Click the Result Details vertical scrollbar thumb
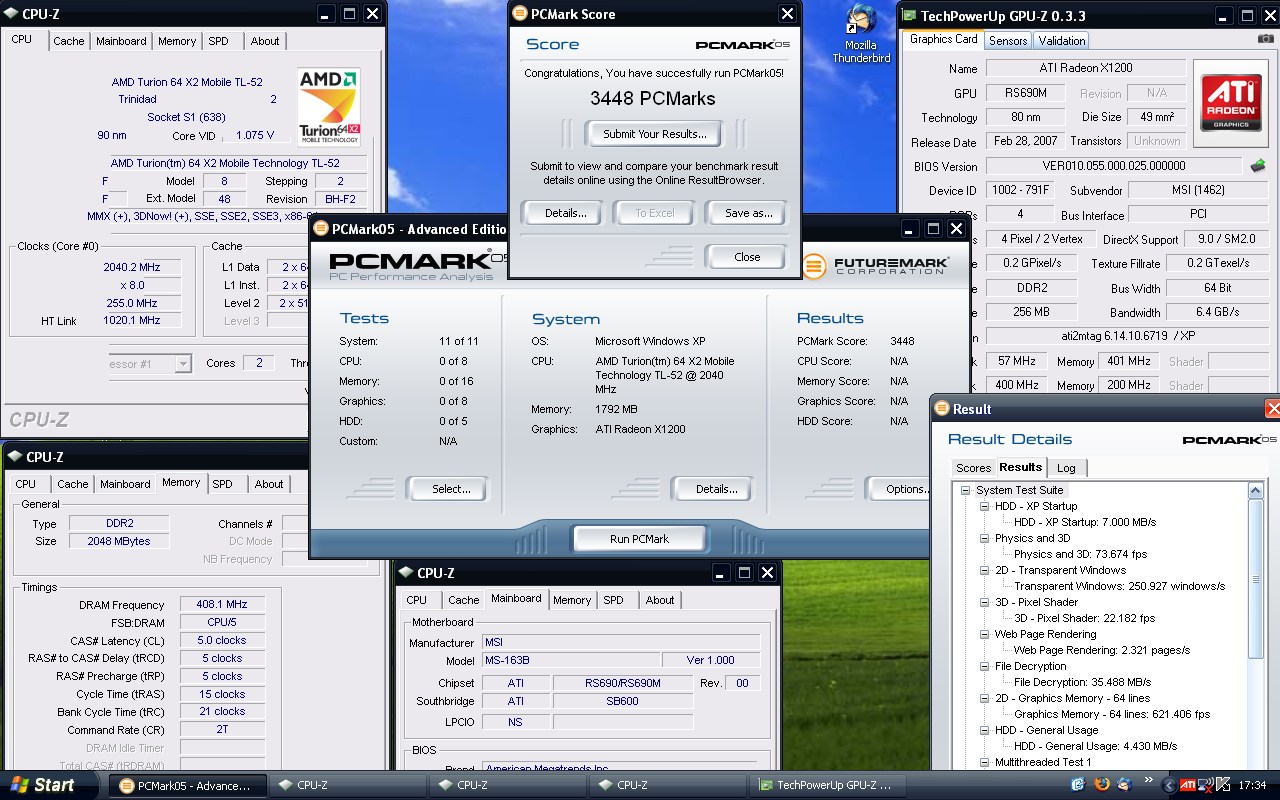This screenshot has width=1280, height=800. coord(1256,579)
